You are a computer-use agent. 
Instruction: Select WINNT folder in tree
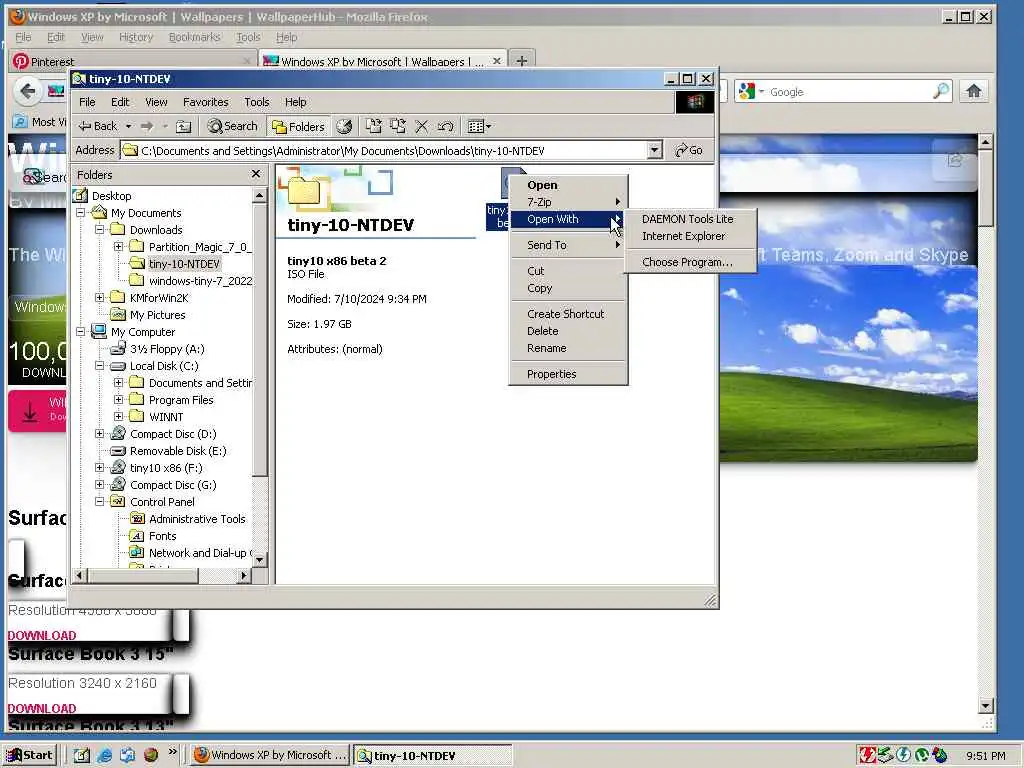pos(166,417)
